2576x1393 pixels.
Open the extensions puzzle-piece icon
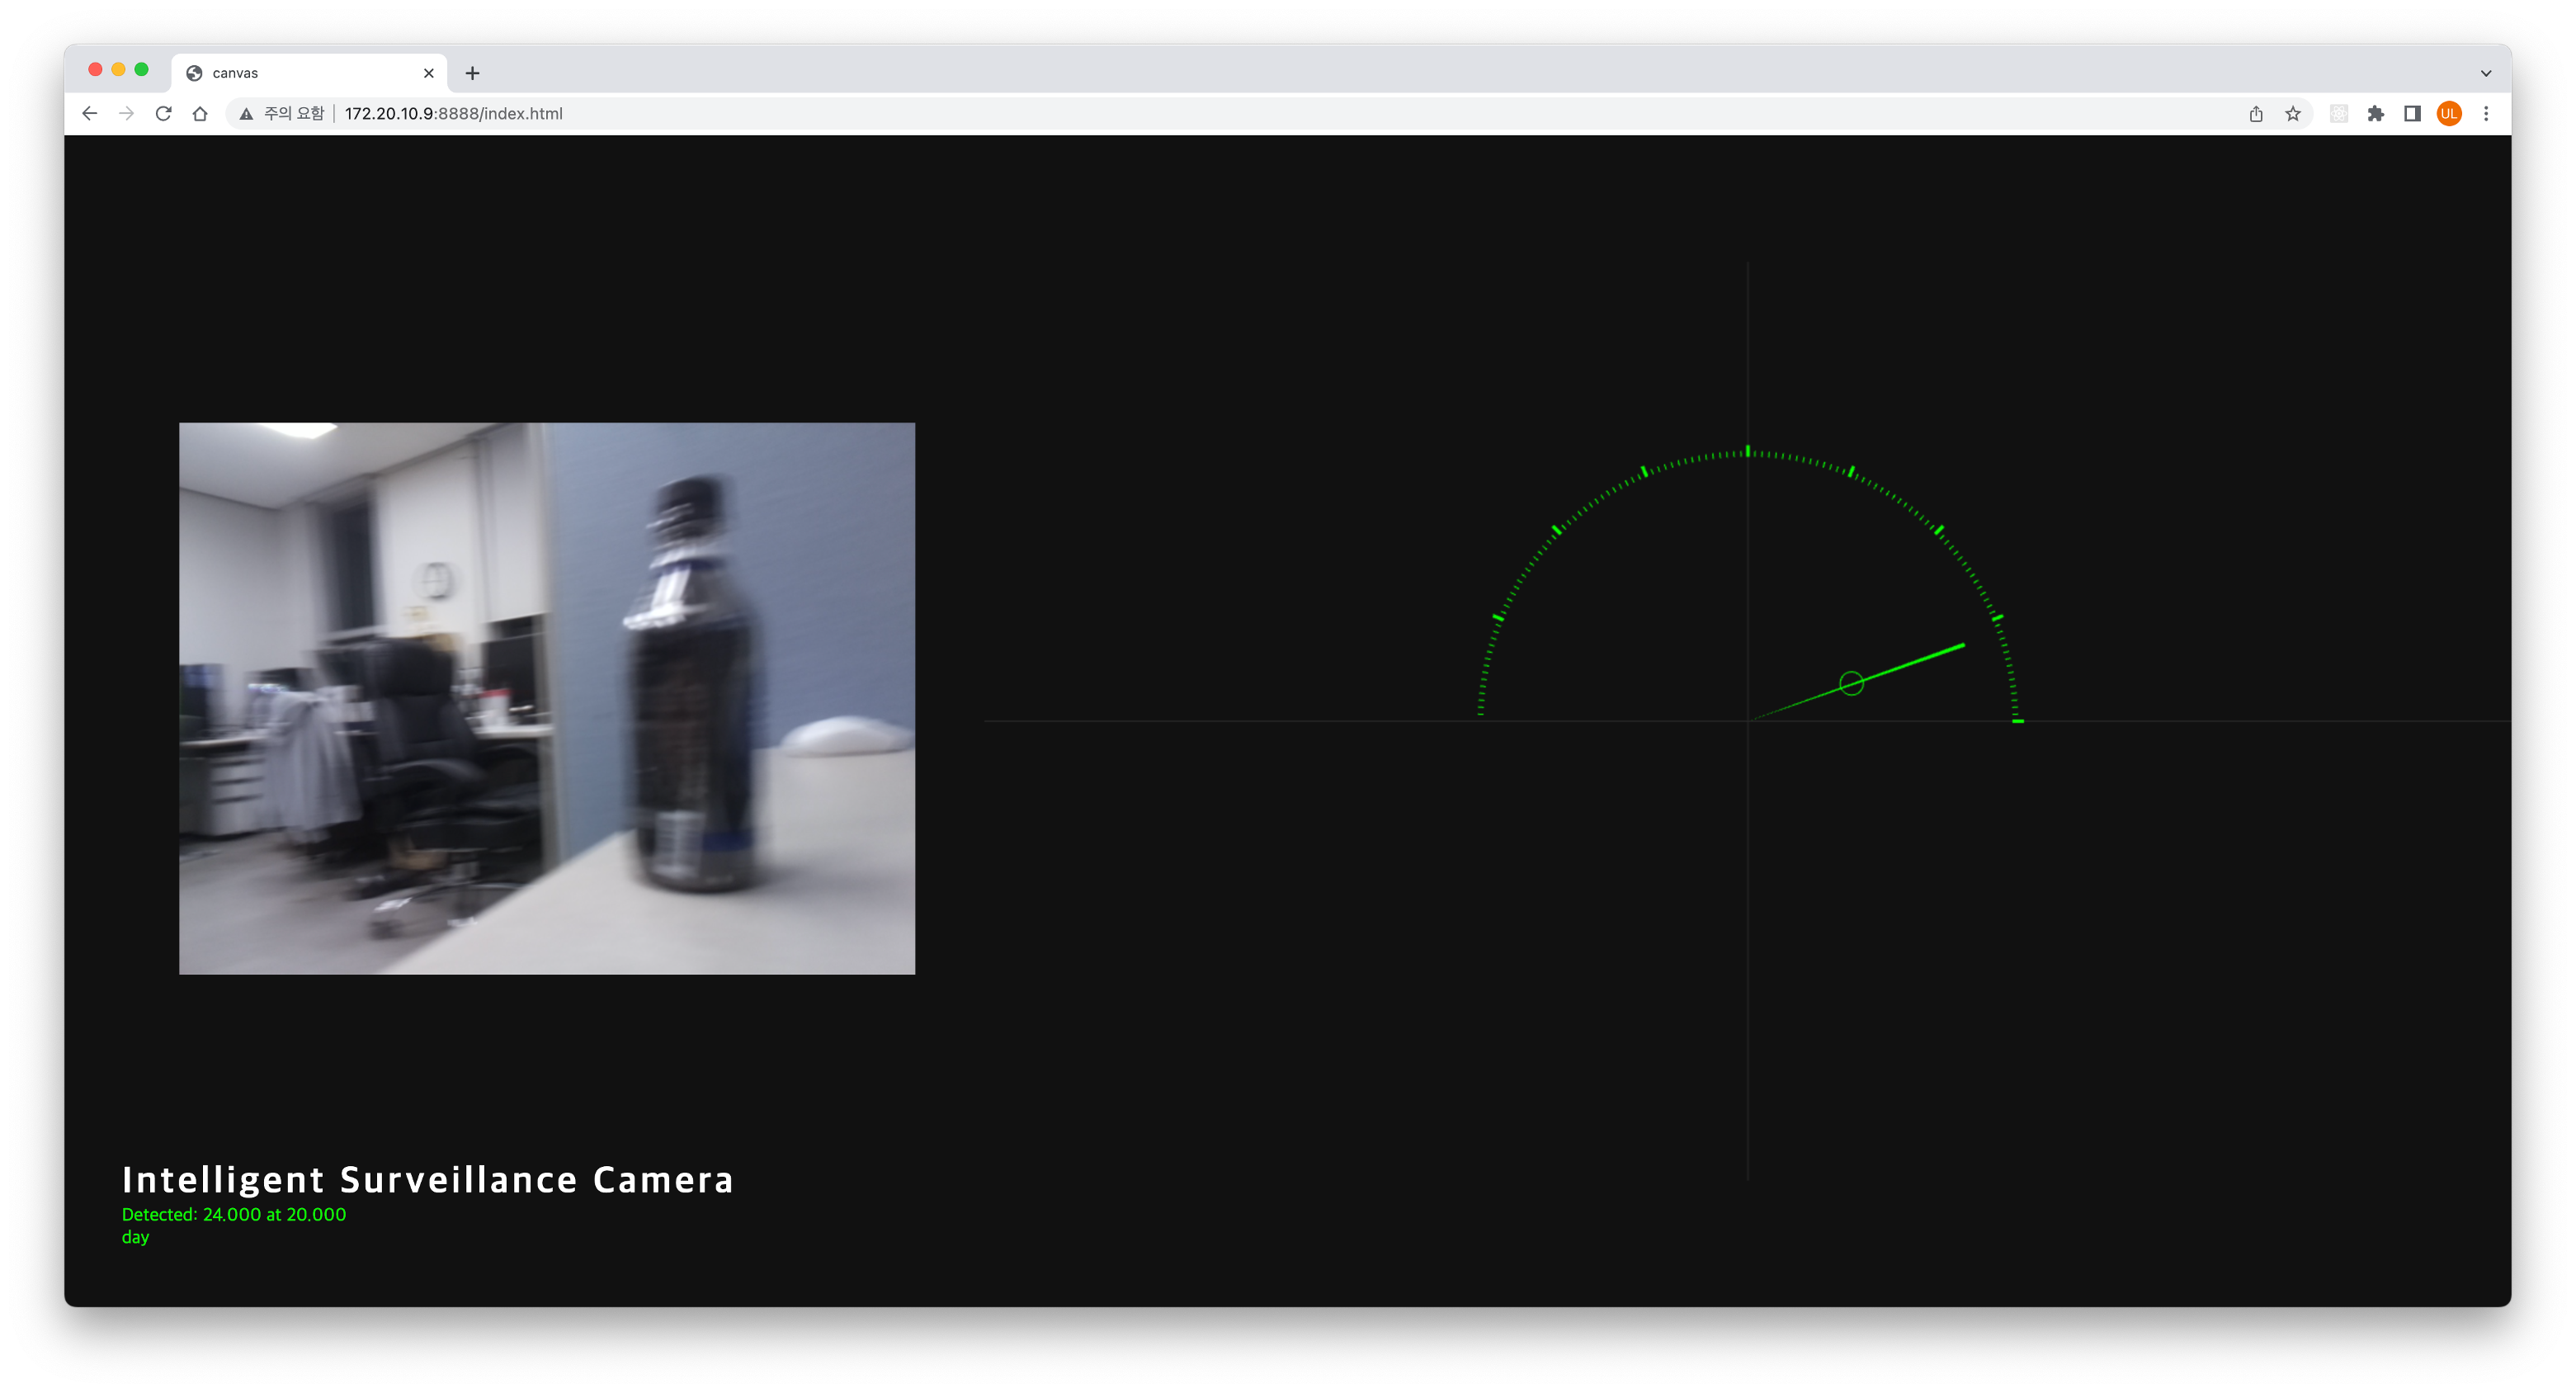tap(2377, 113)
